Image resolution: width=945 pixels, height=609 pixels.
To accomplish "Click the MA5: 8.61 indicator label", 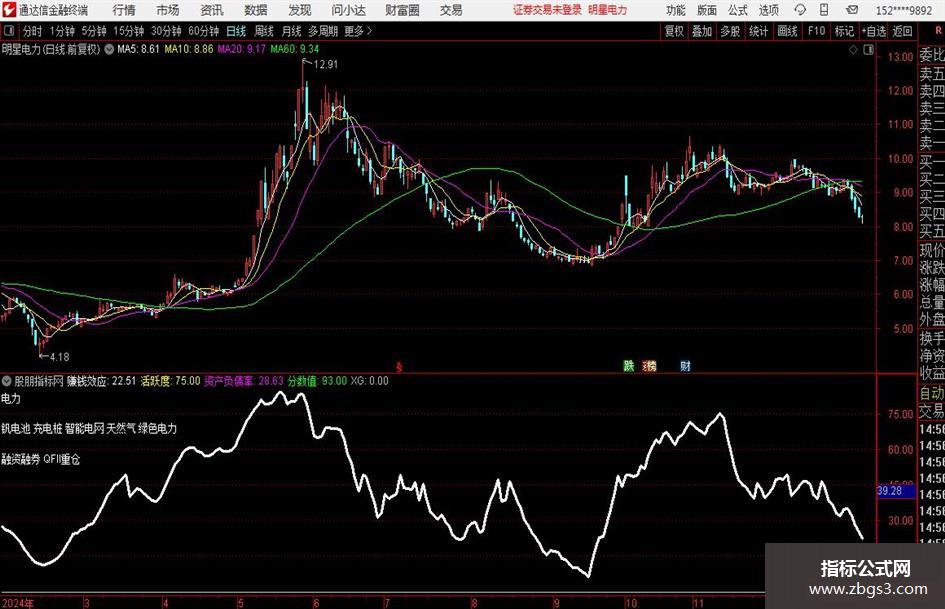I will pos(138,49).
